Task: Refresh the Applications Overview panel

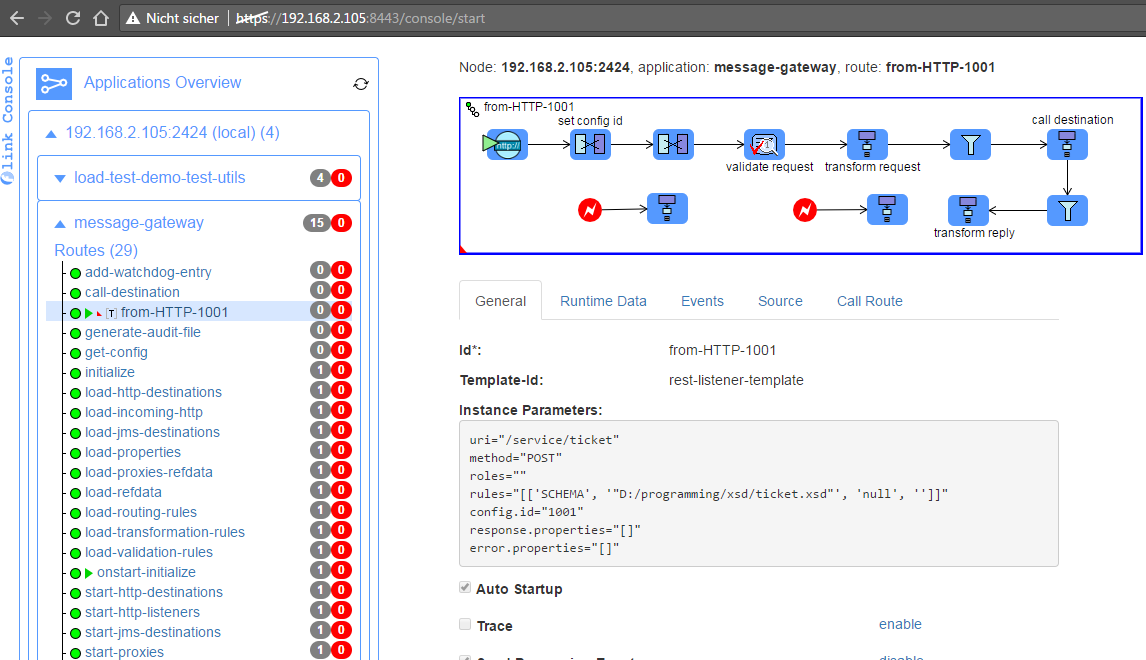Action: [361, 84]
